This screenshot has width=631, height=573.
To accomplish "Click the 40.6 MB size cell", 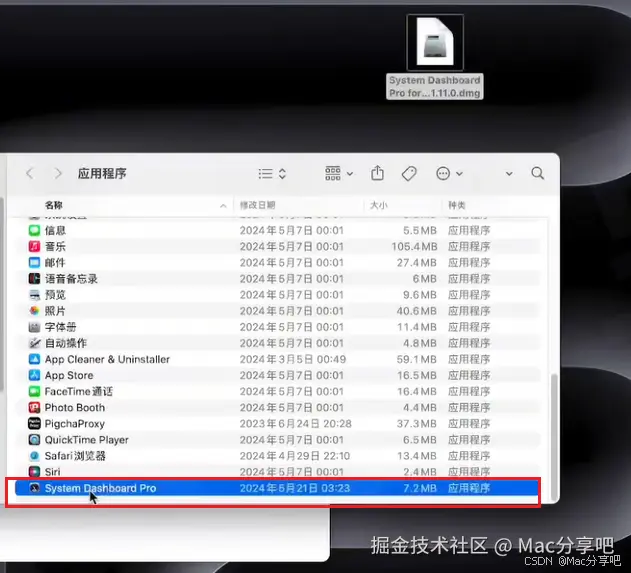I will (x=417, y=311).
